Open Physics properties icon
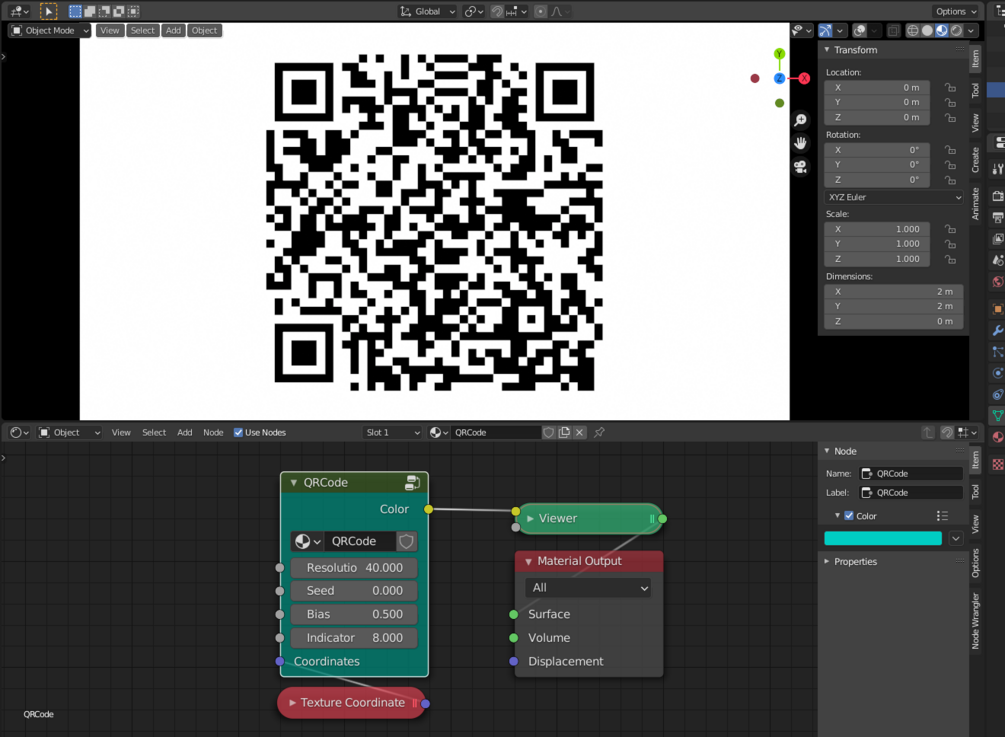1005x737 pixels. pyautogui.click(x=998, y=373)
